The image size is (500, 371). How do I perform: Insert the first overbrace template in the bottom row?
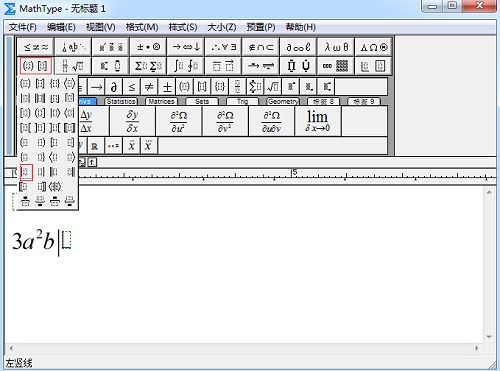click(x=25, y=201)
